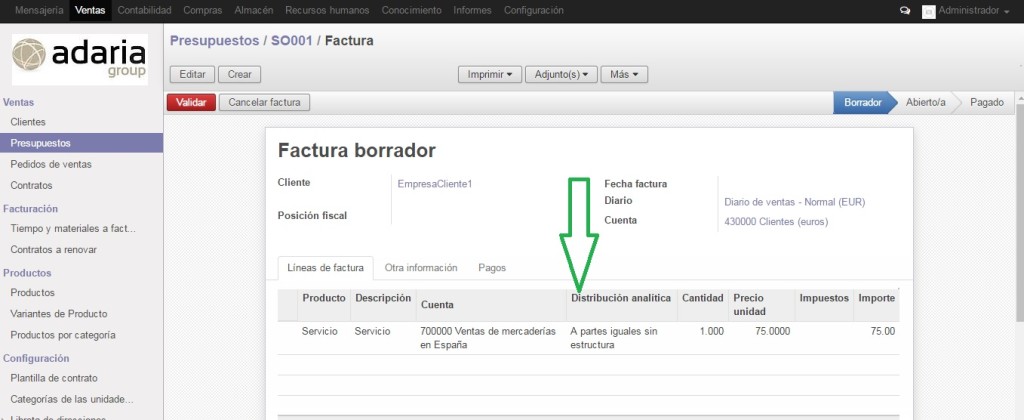Click Distribución analítica column header

click(621, 305)
